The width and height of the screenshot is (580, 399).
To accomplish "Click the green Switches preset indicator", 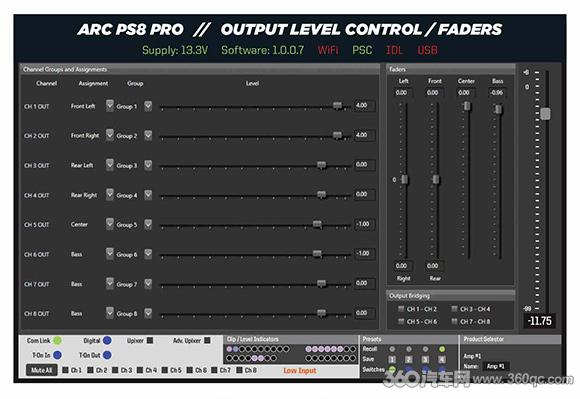I will coord(392,369).
